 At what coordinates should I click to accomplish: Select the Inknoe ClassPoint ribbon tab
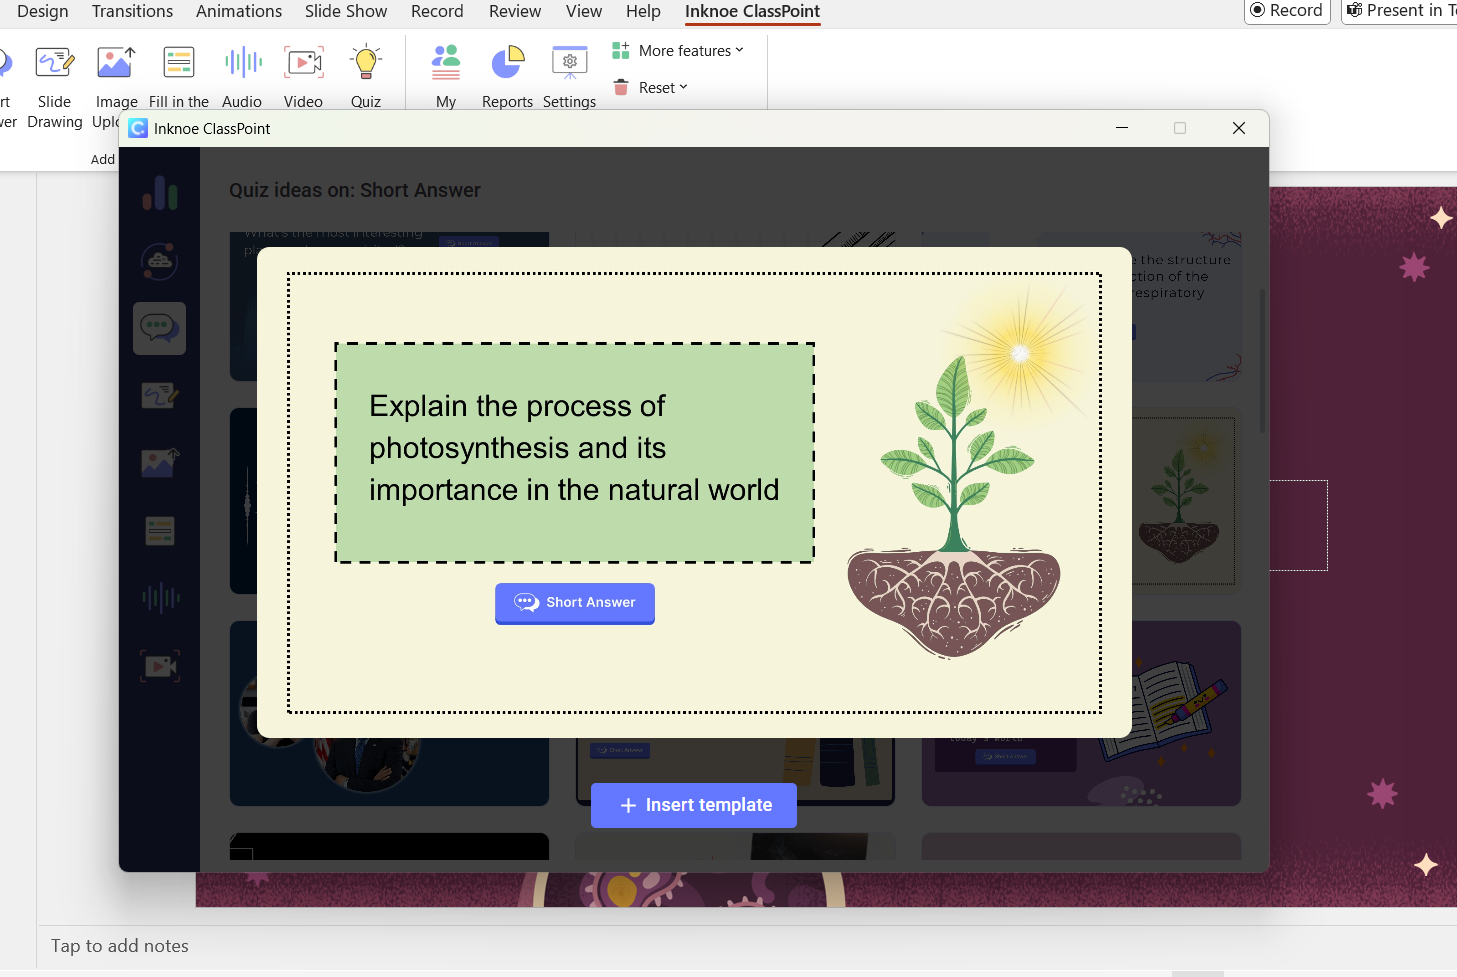tap(752, 11)
